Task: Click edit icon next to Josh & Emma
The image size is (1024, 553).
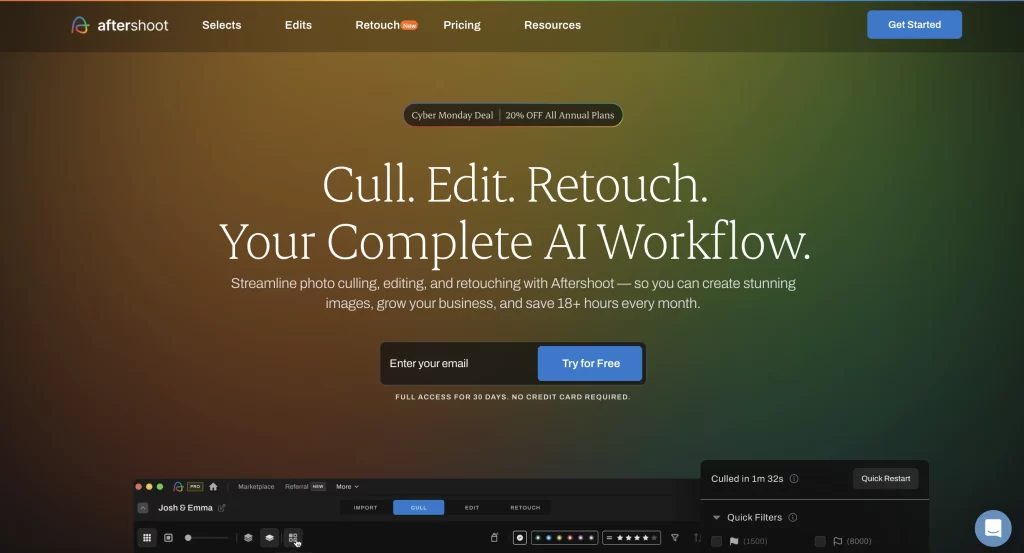Action: coord(222,508)
